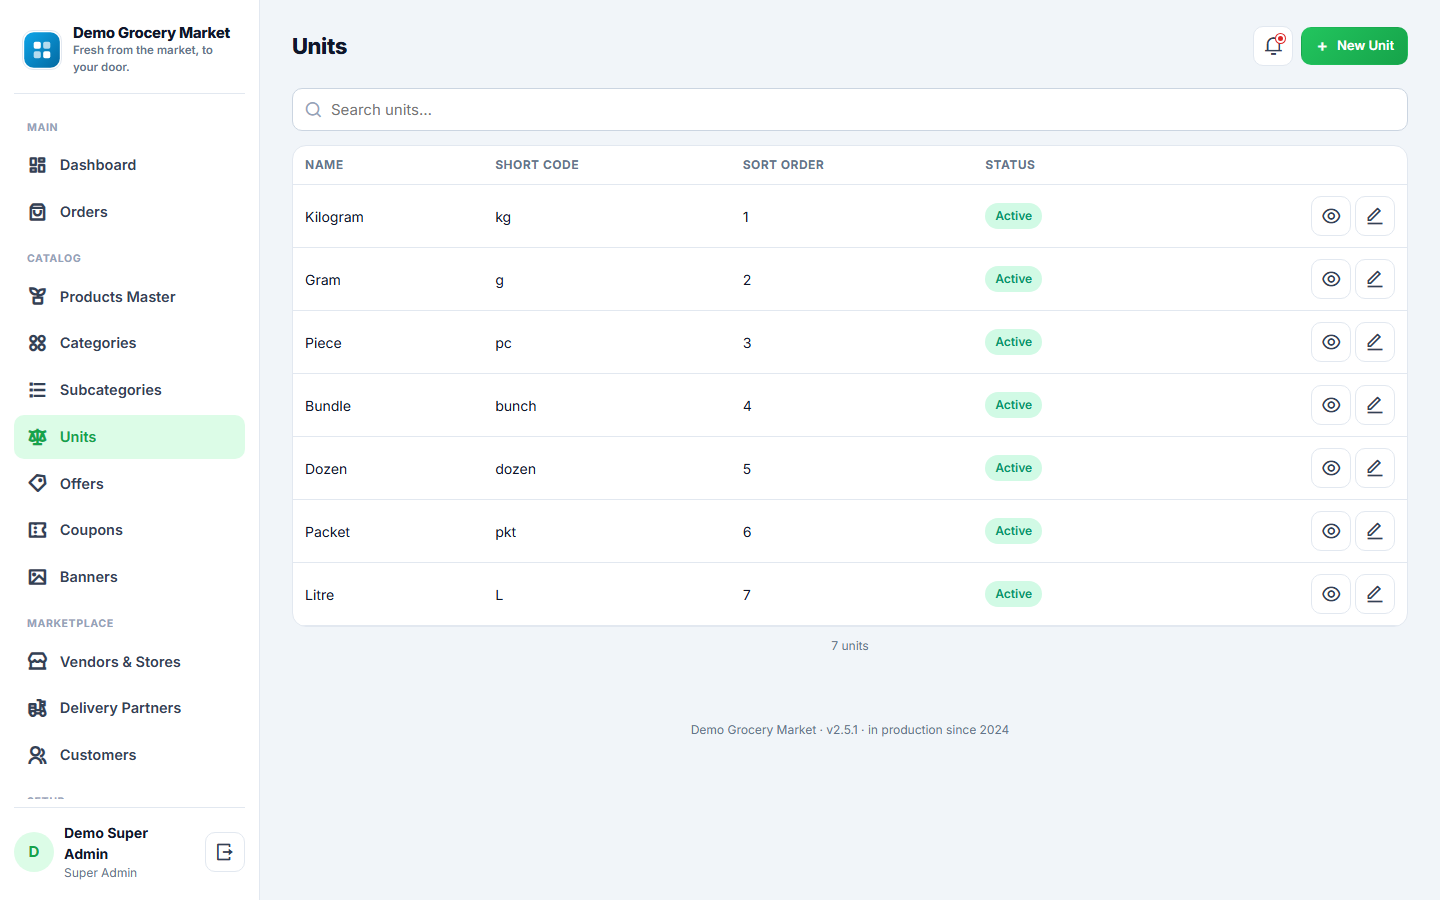Edit the Kilogram unit
This screenshot has width=1440, height=900.
[1375, 216]
